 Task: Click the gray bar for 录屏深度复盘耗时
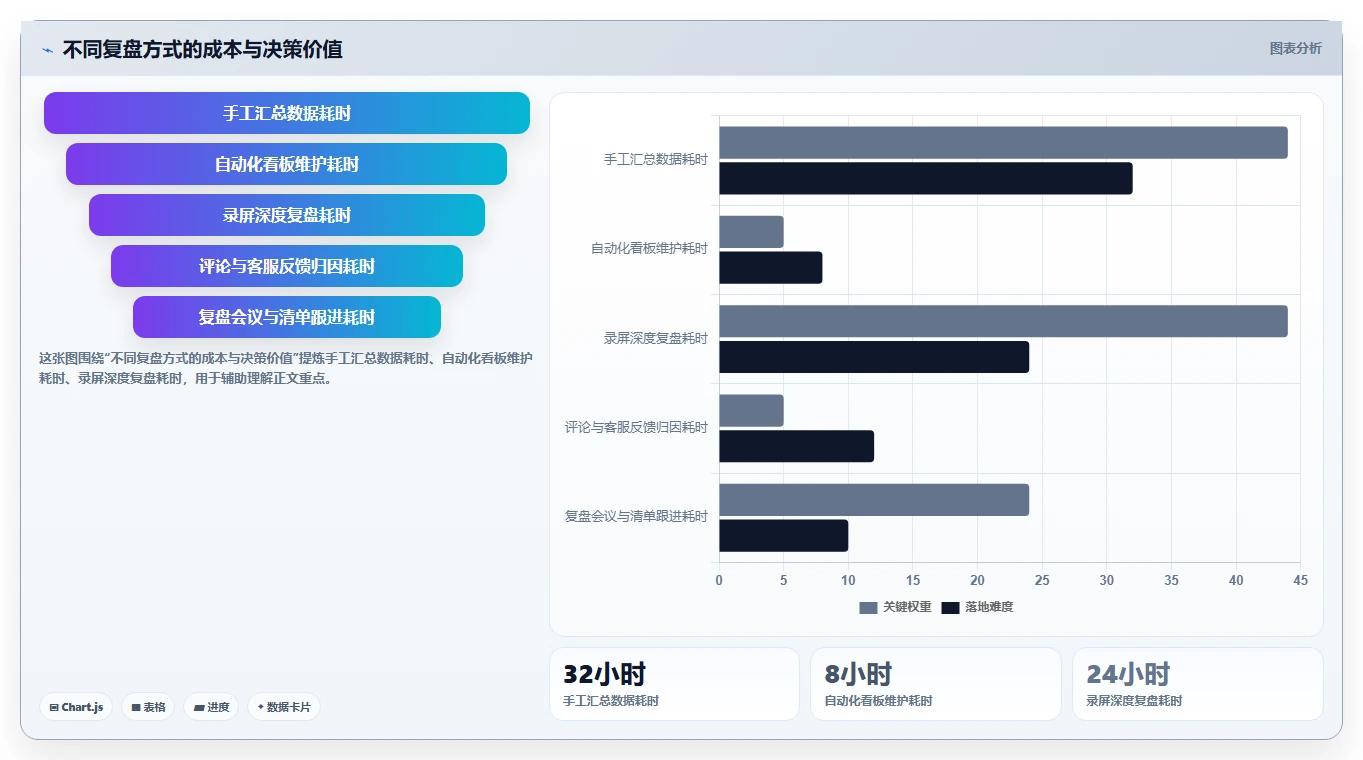tap(1003, 321)
